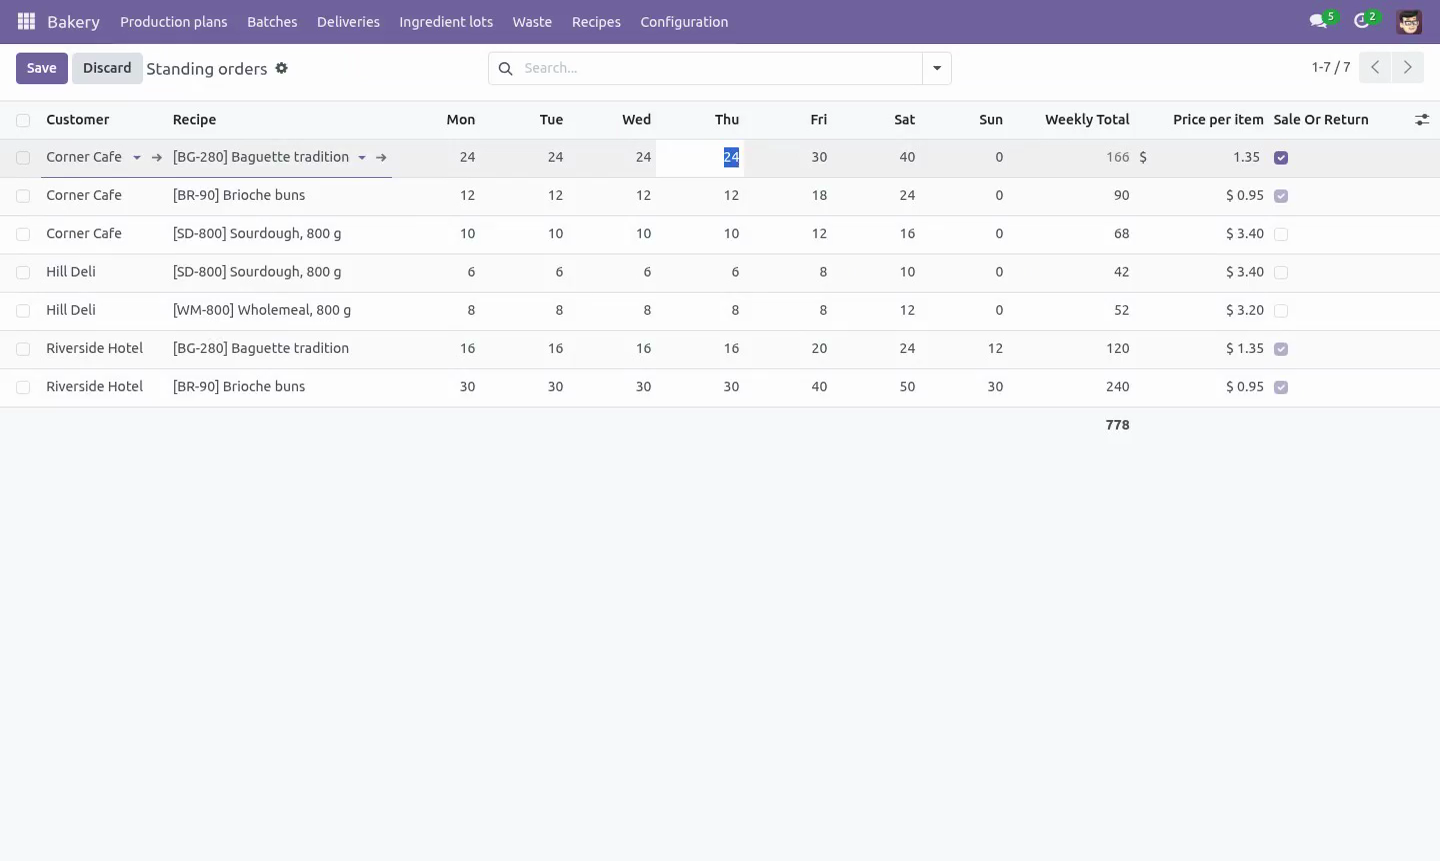This screenshot has width=1440, height=861.
Task: Open the Ingredient lots menu
Action: coord(446,22)
